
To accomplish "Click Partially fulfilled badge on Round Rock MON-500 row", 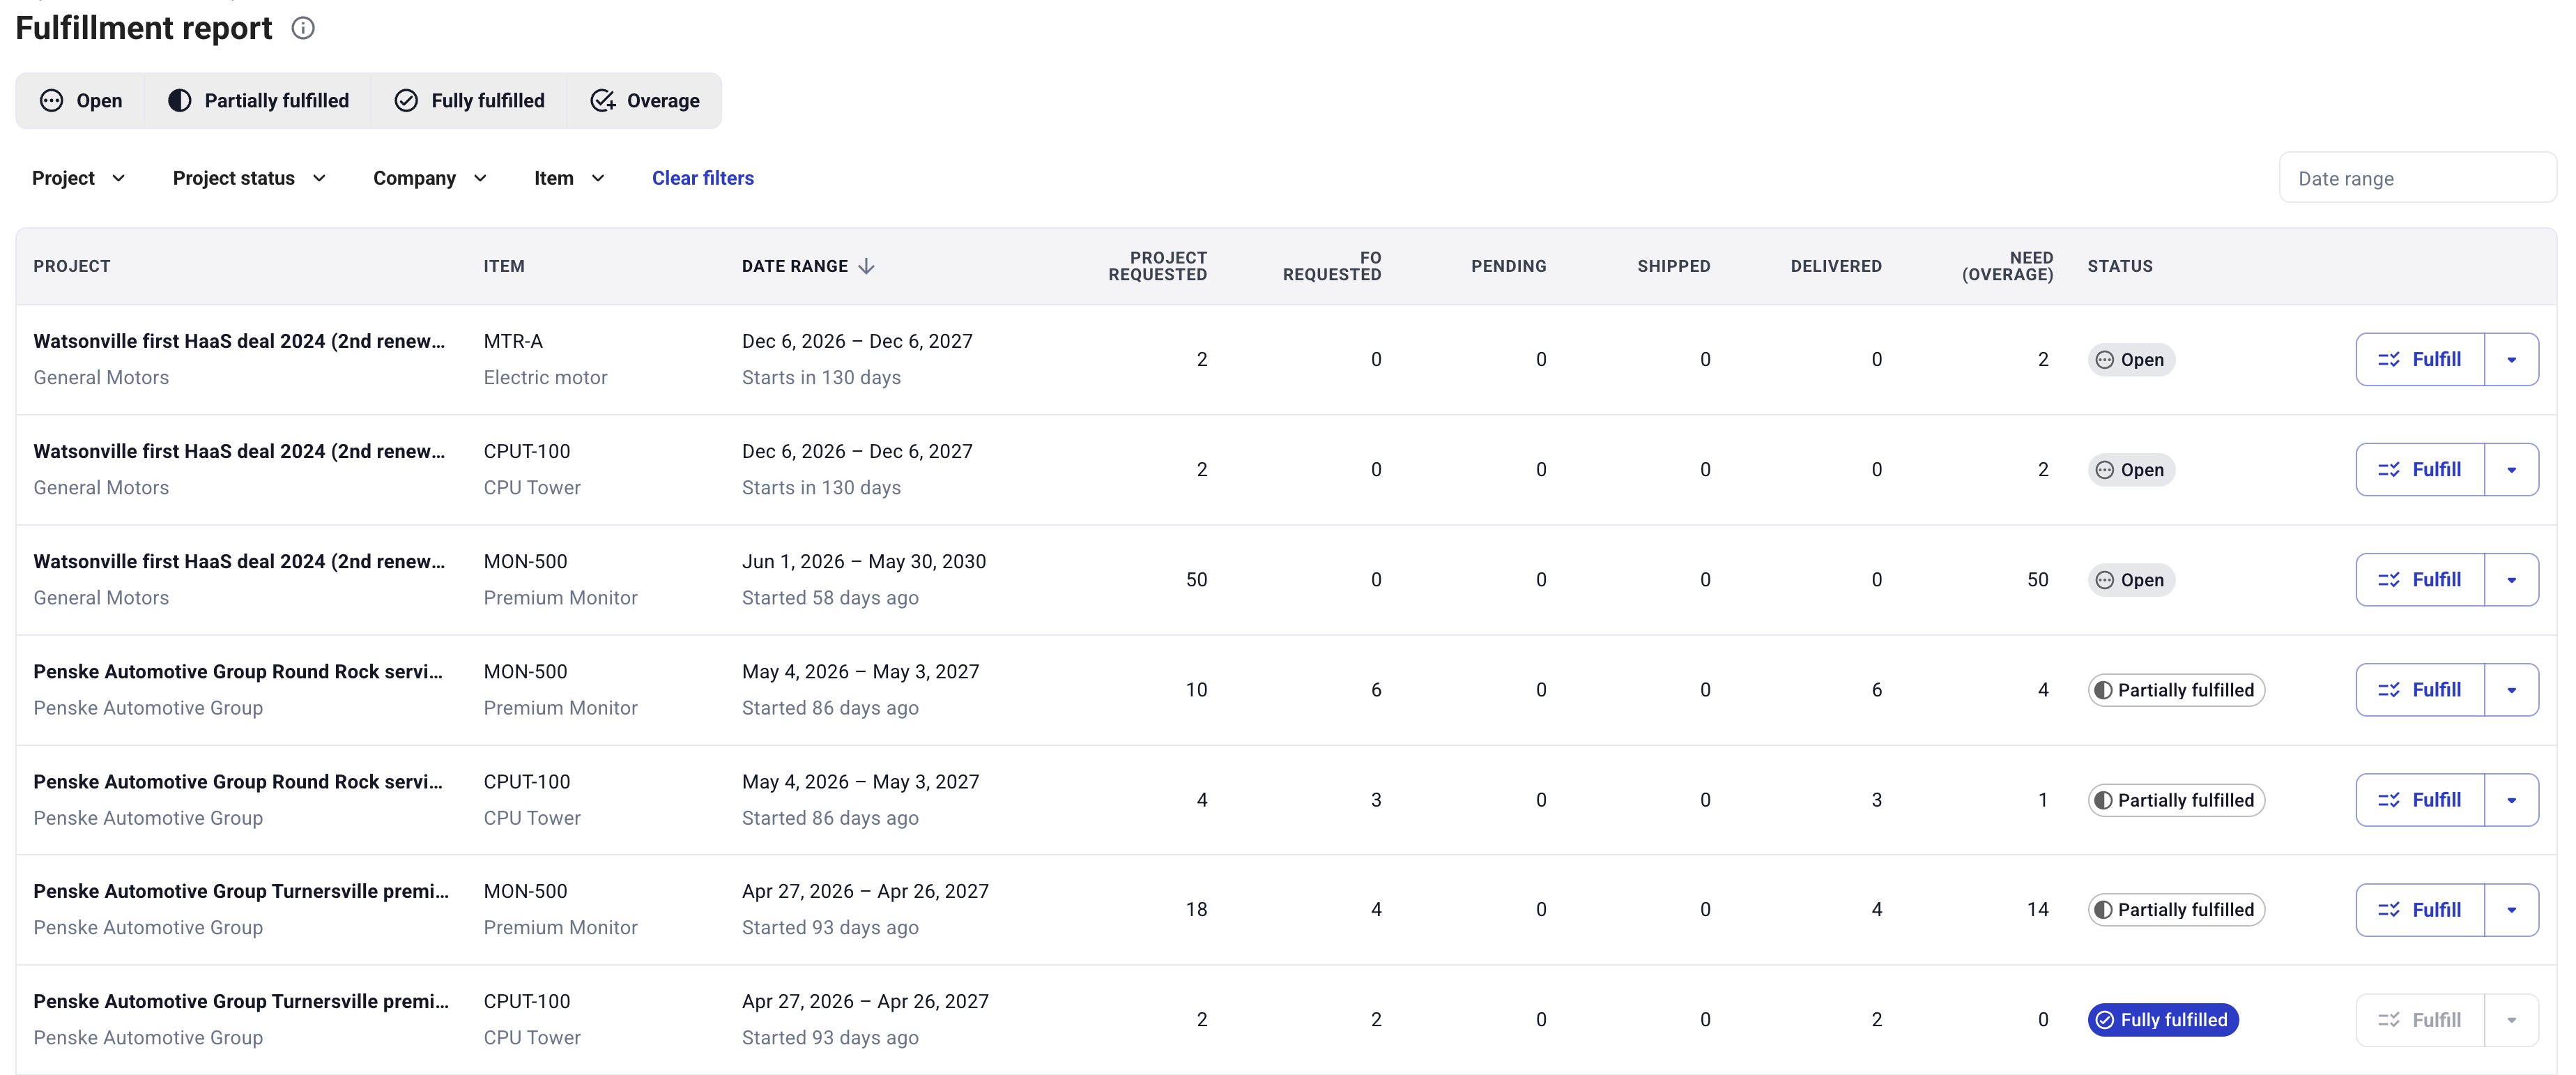I will [x=2176, y=689].
